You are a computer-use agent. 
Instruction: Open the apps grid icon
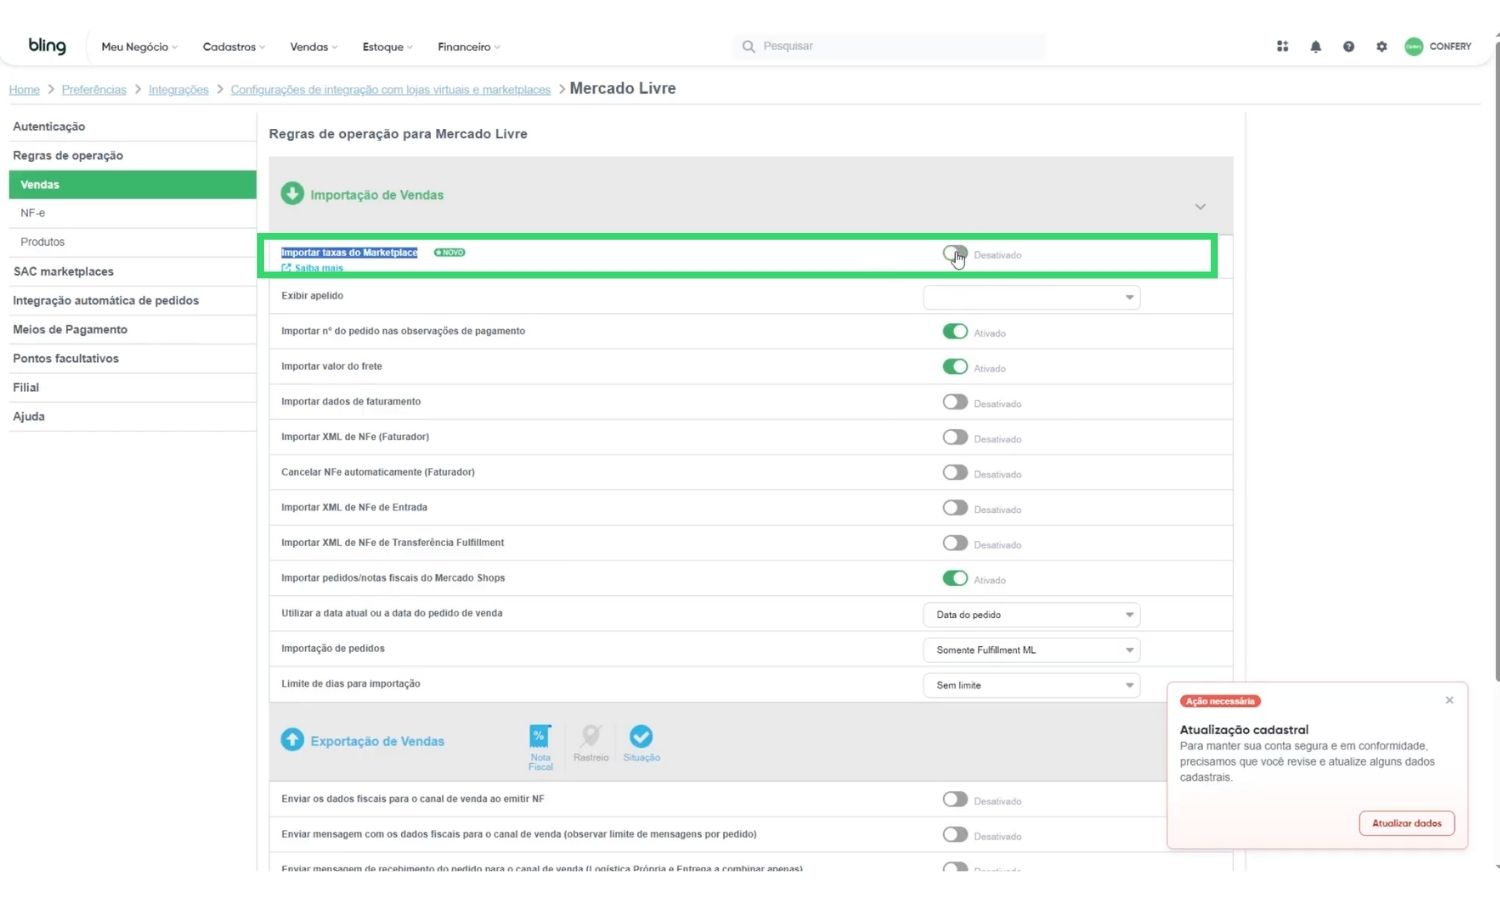click(x=1282, y=46)
